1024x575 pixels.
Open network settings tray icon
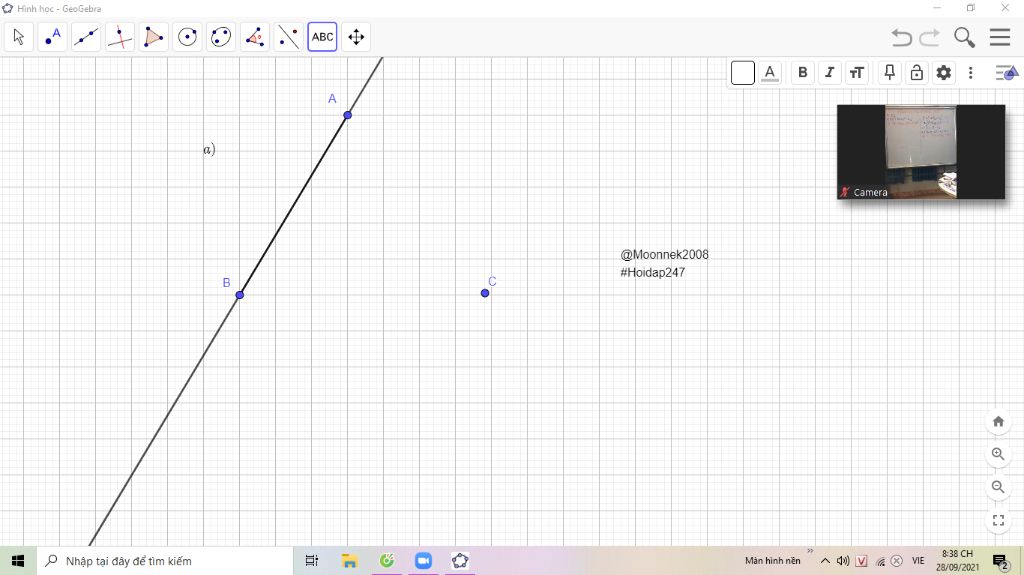(x=880, y=561)
